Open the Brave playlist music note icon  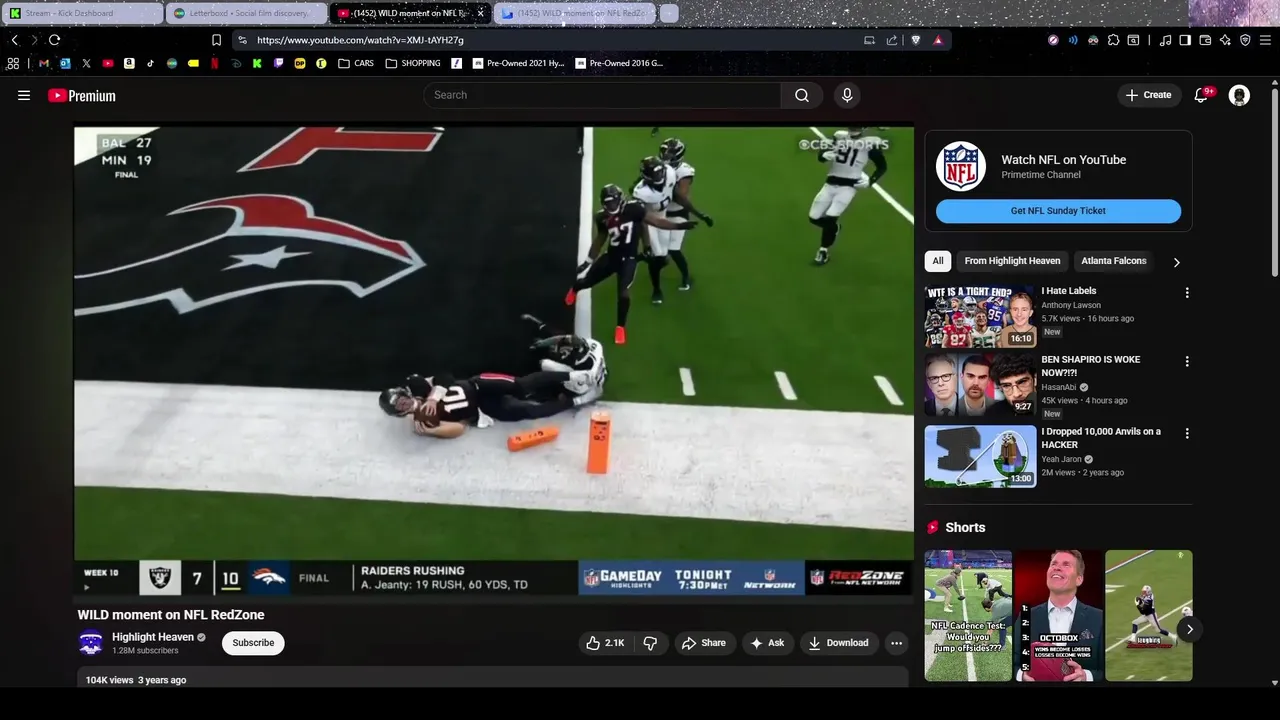pyautogui.click(x=1165, y=40)
